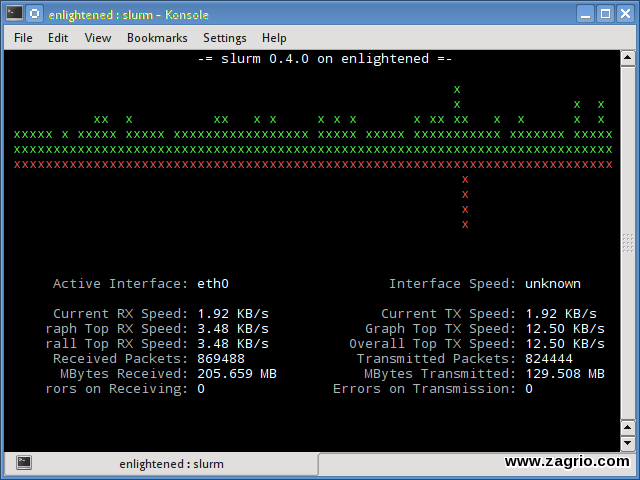
Task: Click the scrollbar up arrow at top
Action: pos(627,58)
